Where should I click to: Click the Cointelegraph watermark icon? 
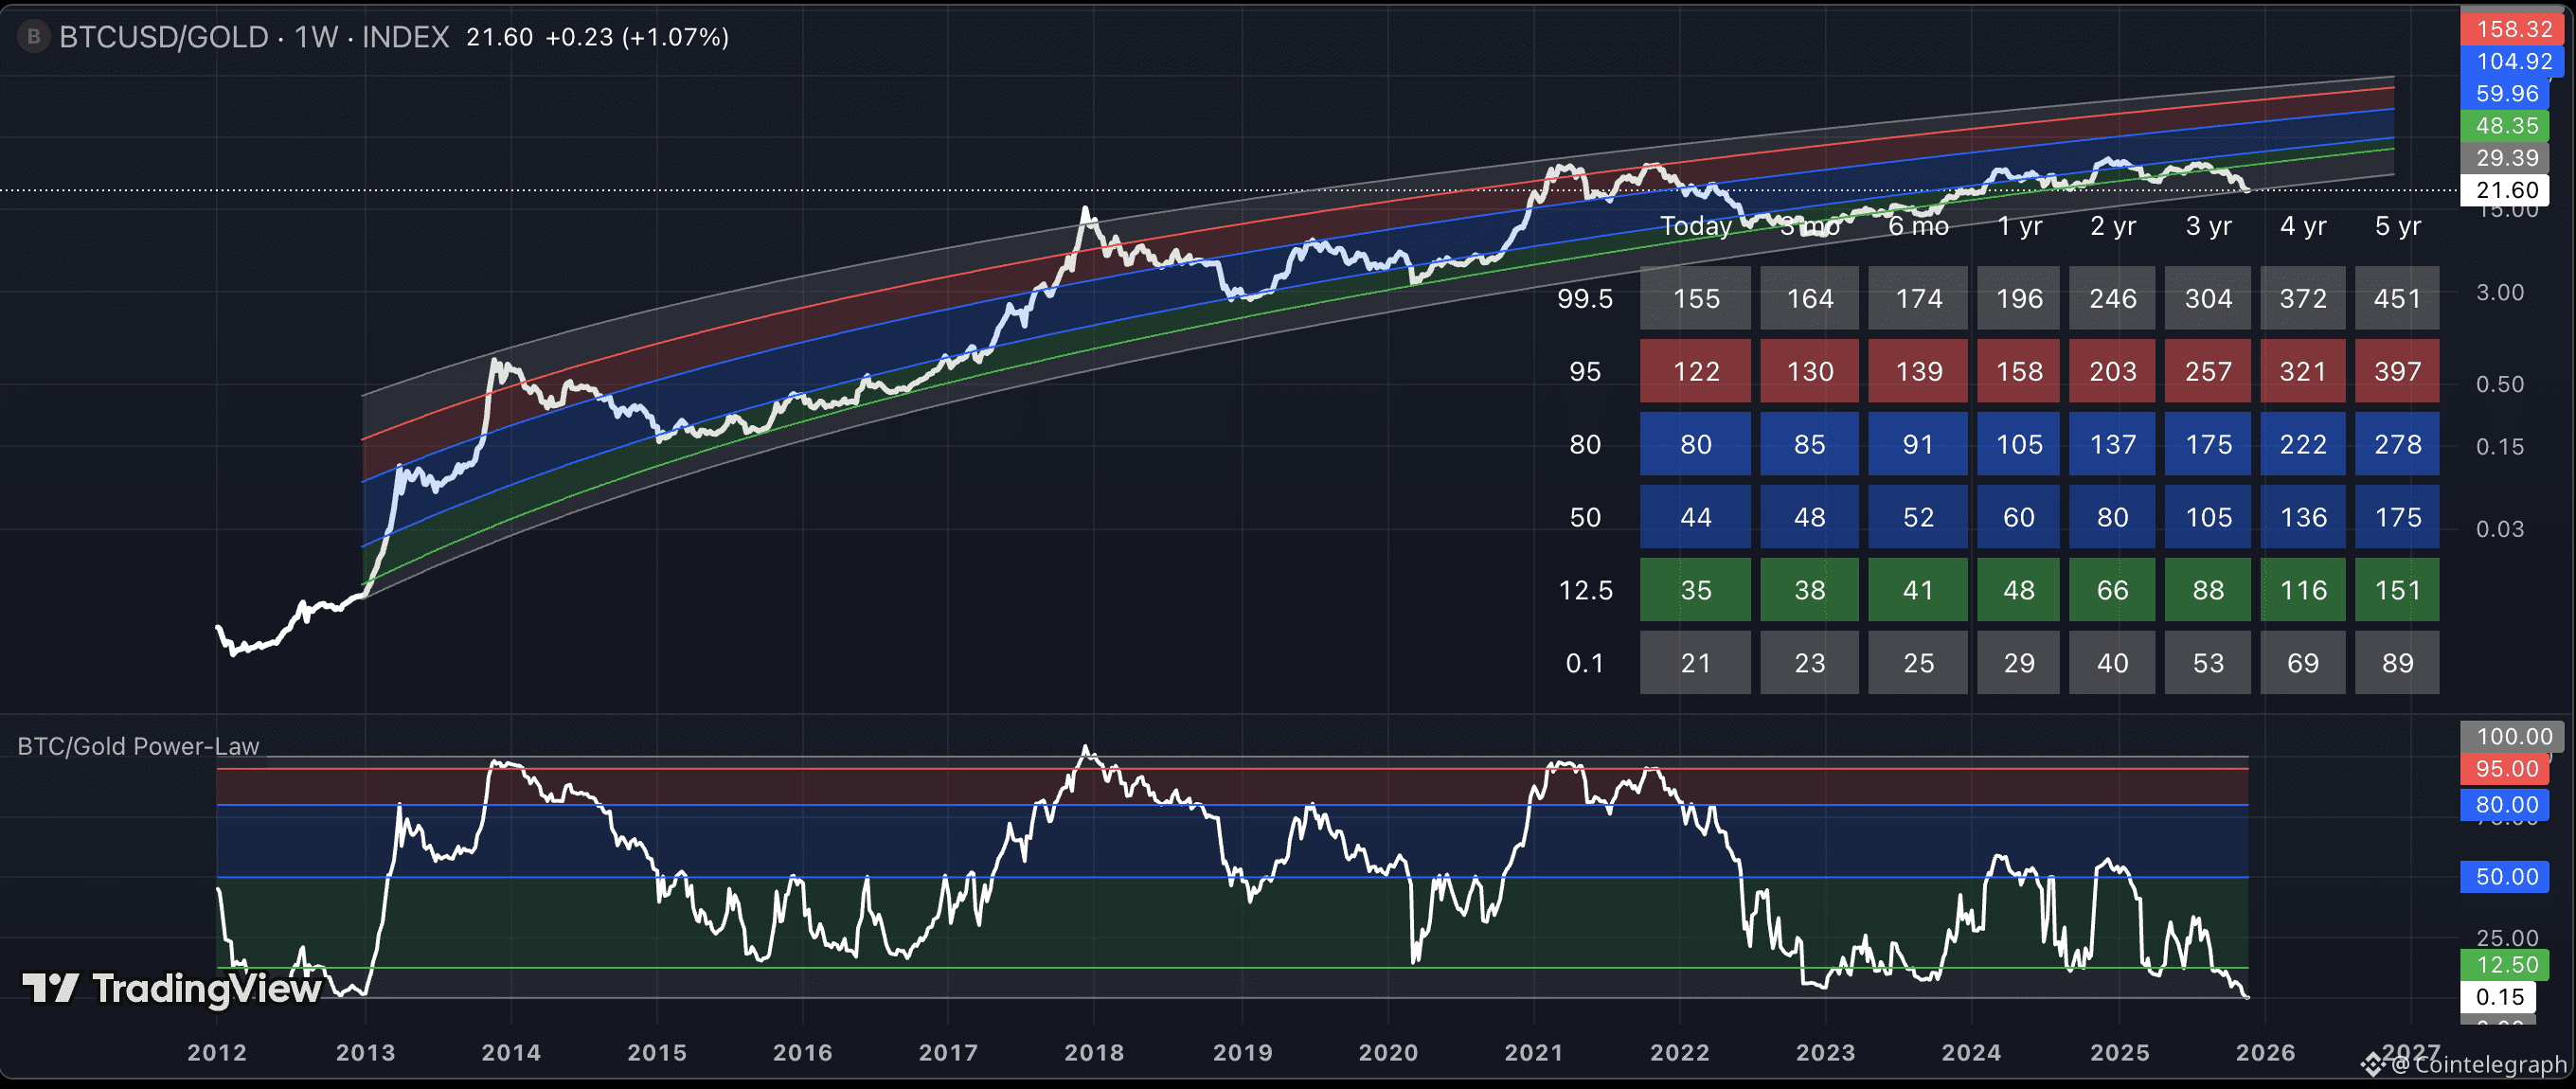pyautogui.click(x=2372, y=1065)
